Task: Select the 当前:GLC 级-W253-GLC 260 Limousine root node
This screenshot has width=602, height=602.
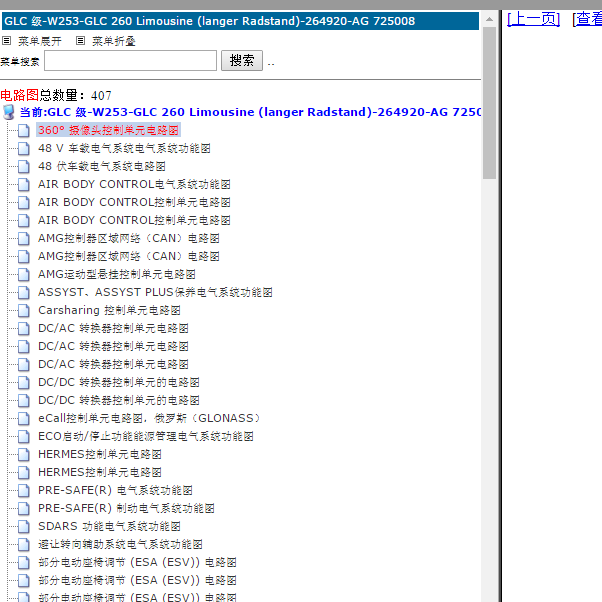Action: pyautogui.click(x=250, y=112)
